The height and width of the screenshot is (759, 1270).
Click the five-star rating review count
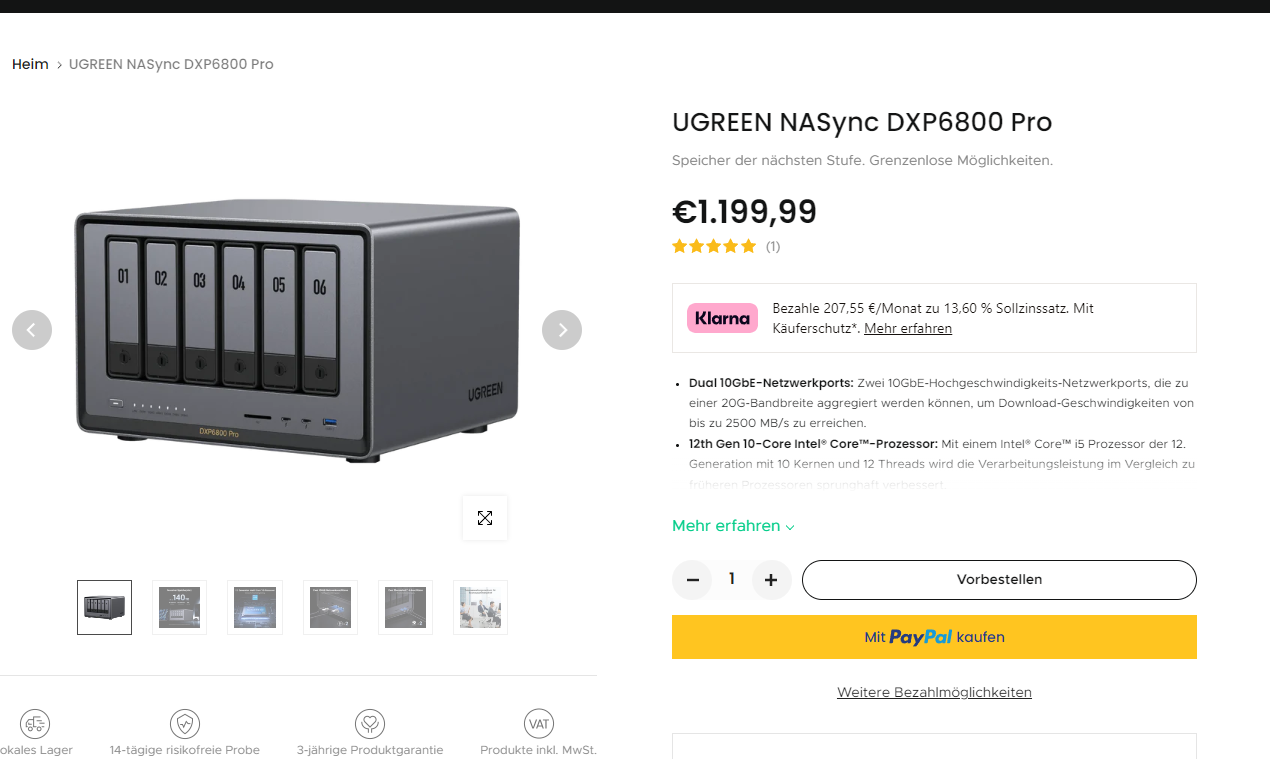(773, 246)
